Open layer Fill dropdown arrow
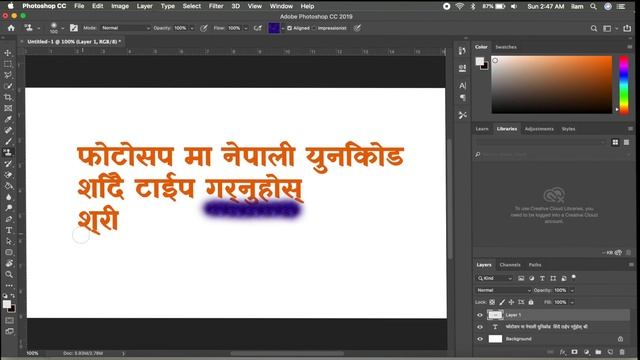Screen dimensions: 640x360 tap(572, 302)
